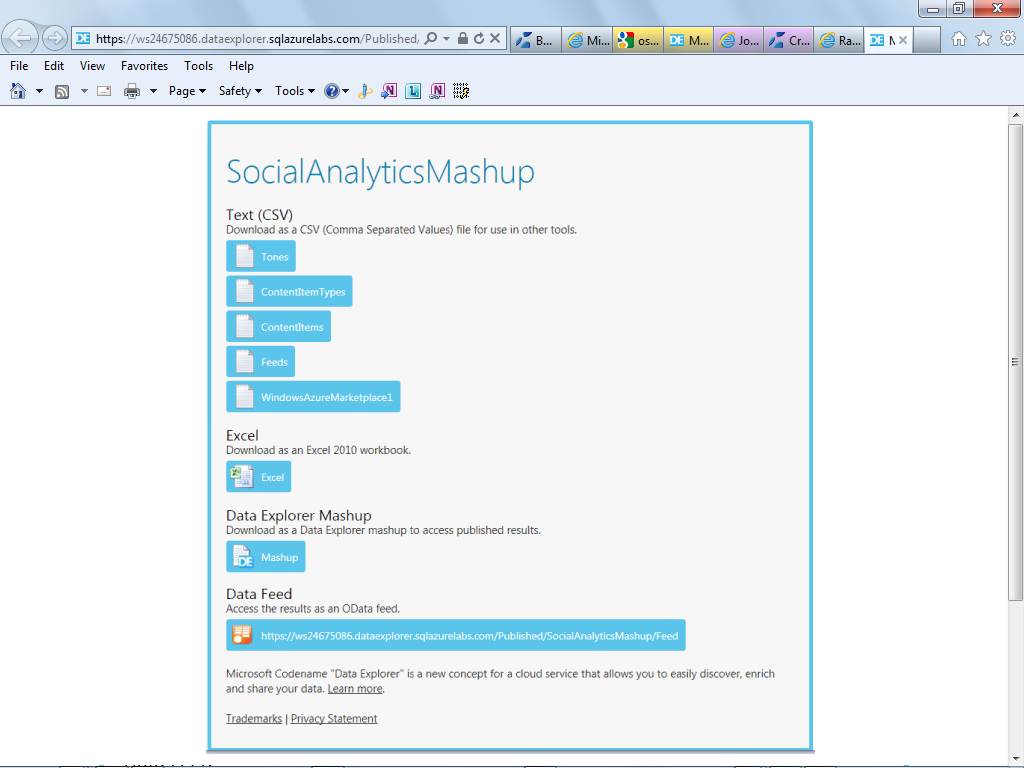Open the File menu
Image resolution: width=1024 pixels, height=768 pixels.
(x=19, y=66)
